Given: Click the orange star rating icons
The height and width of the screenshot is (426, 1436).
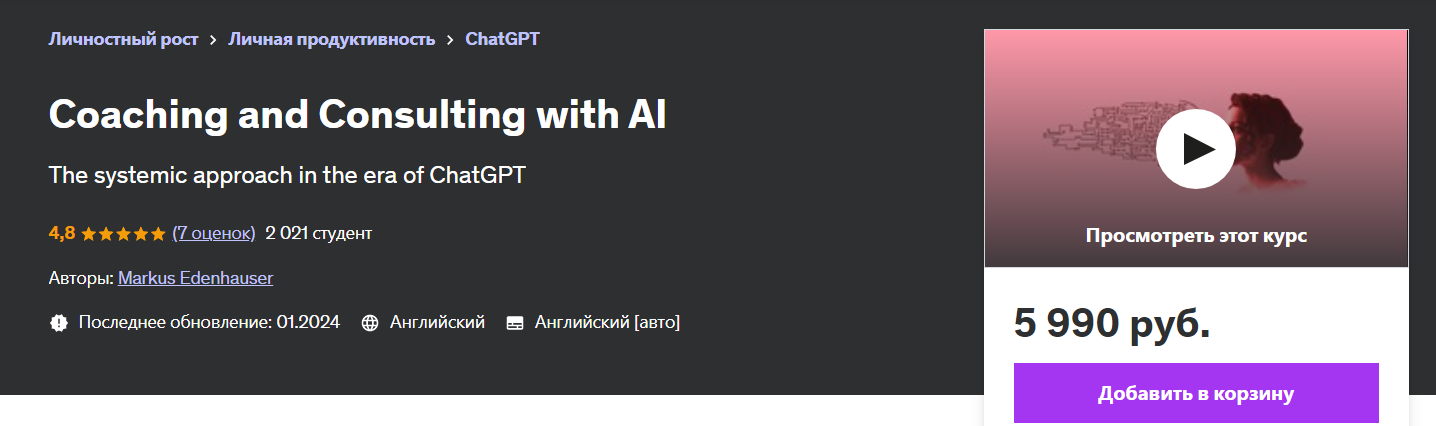Looking at the screenshot, I should (x=123, y=234).
